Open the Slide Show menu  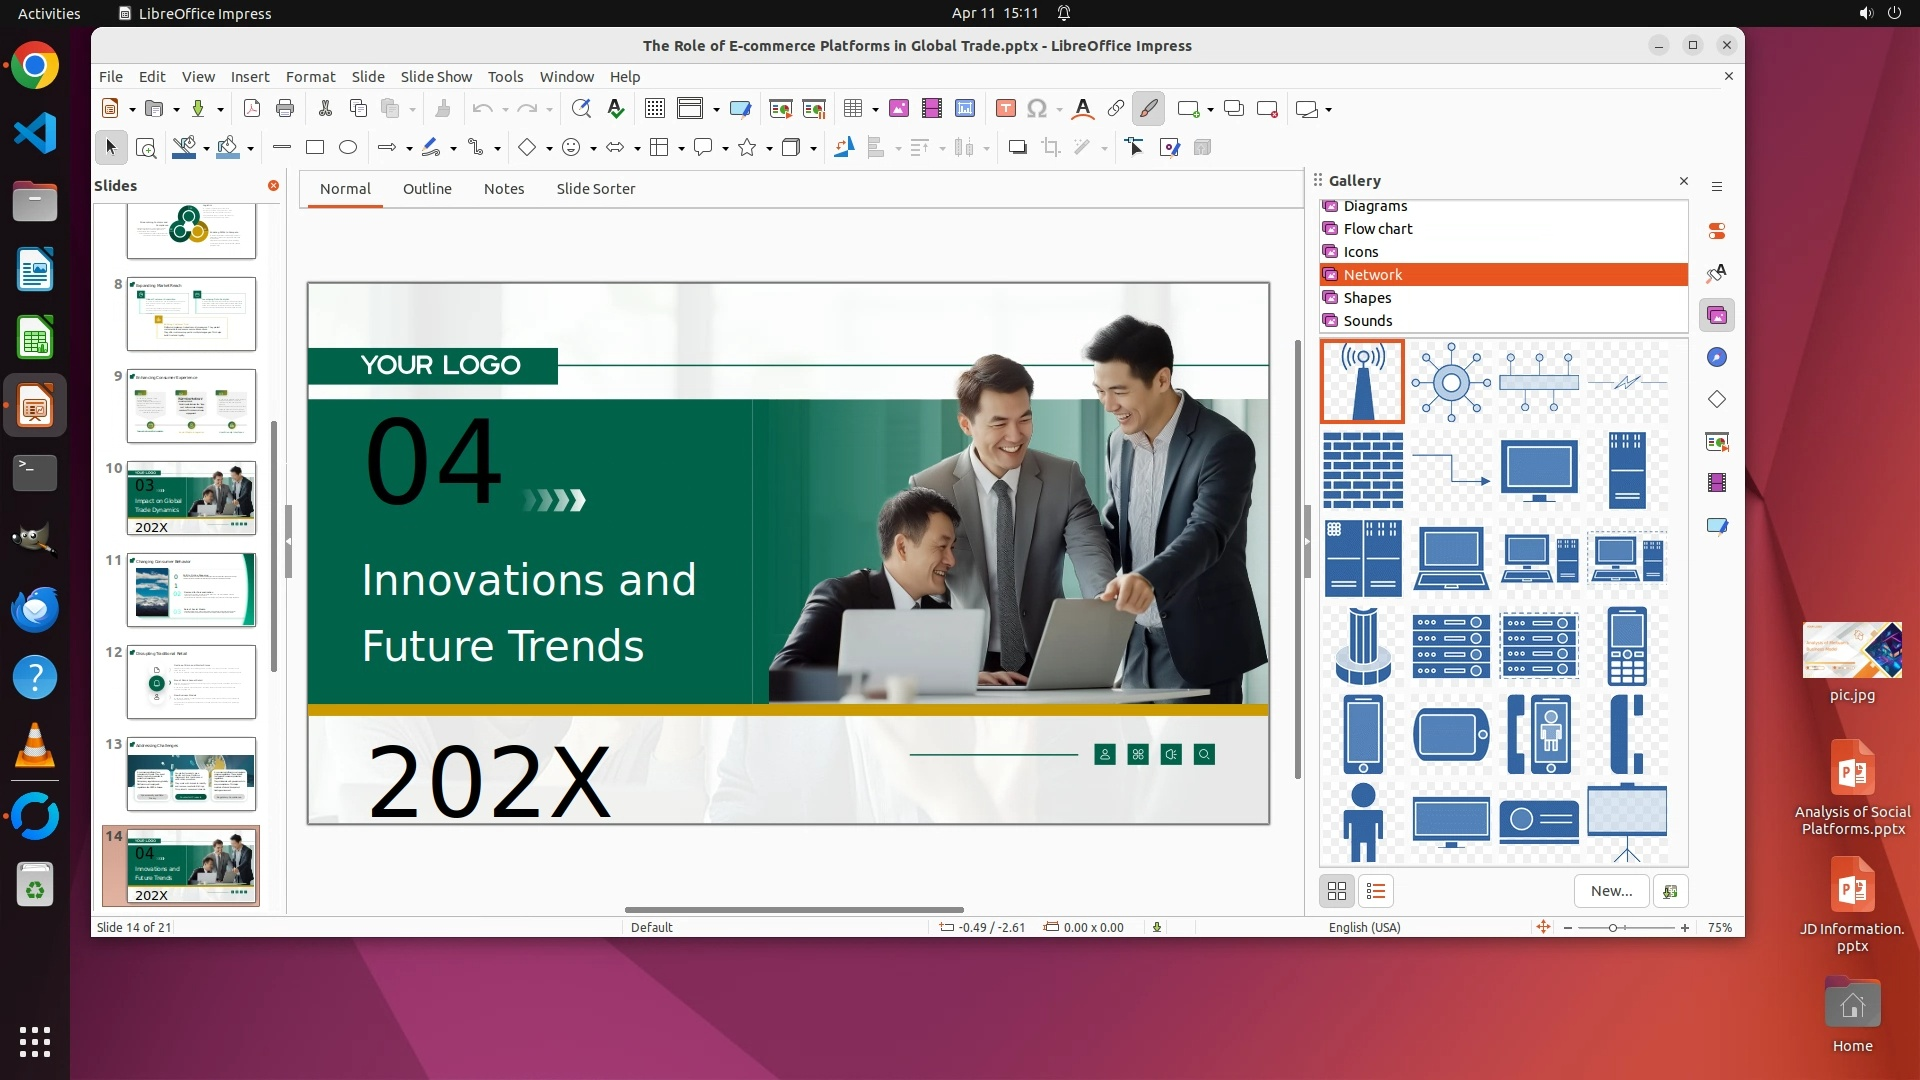[x=435, y=77]
